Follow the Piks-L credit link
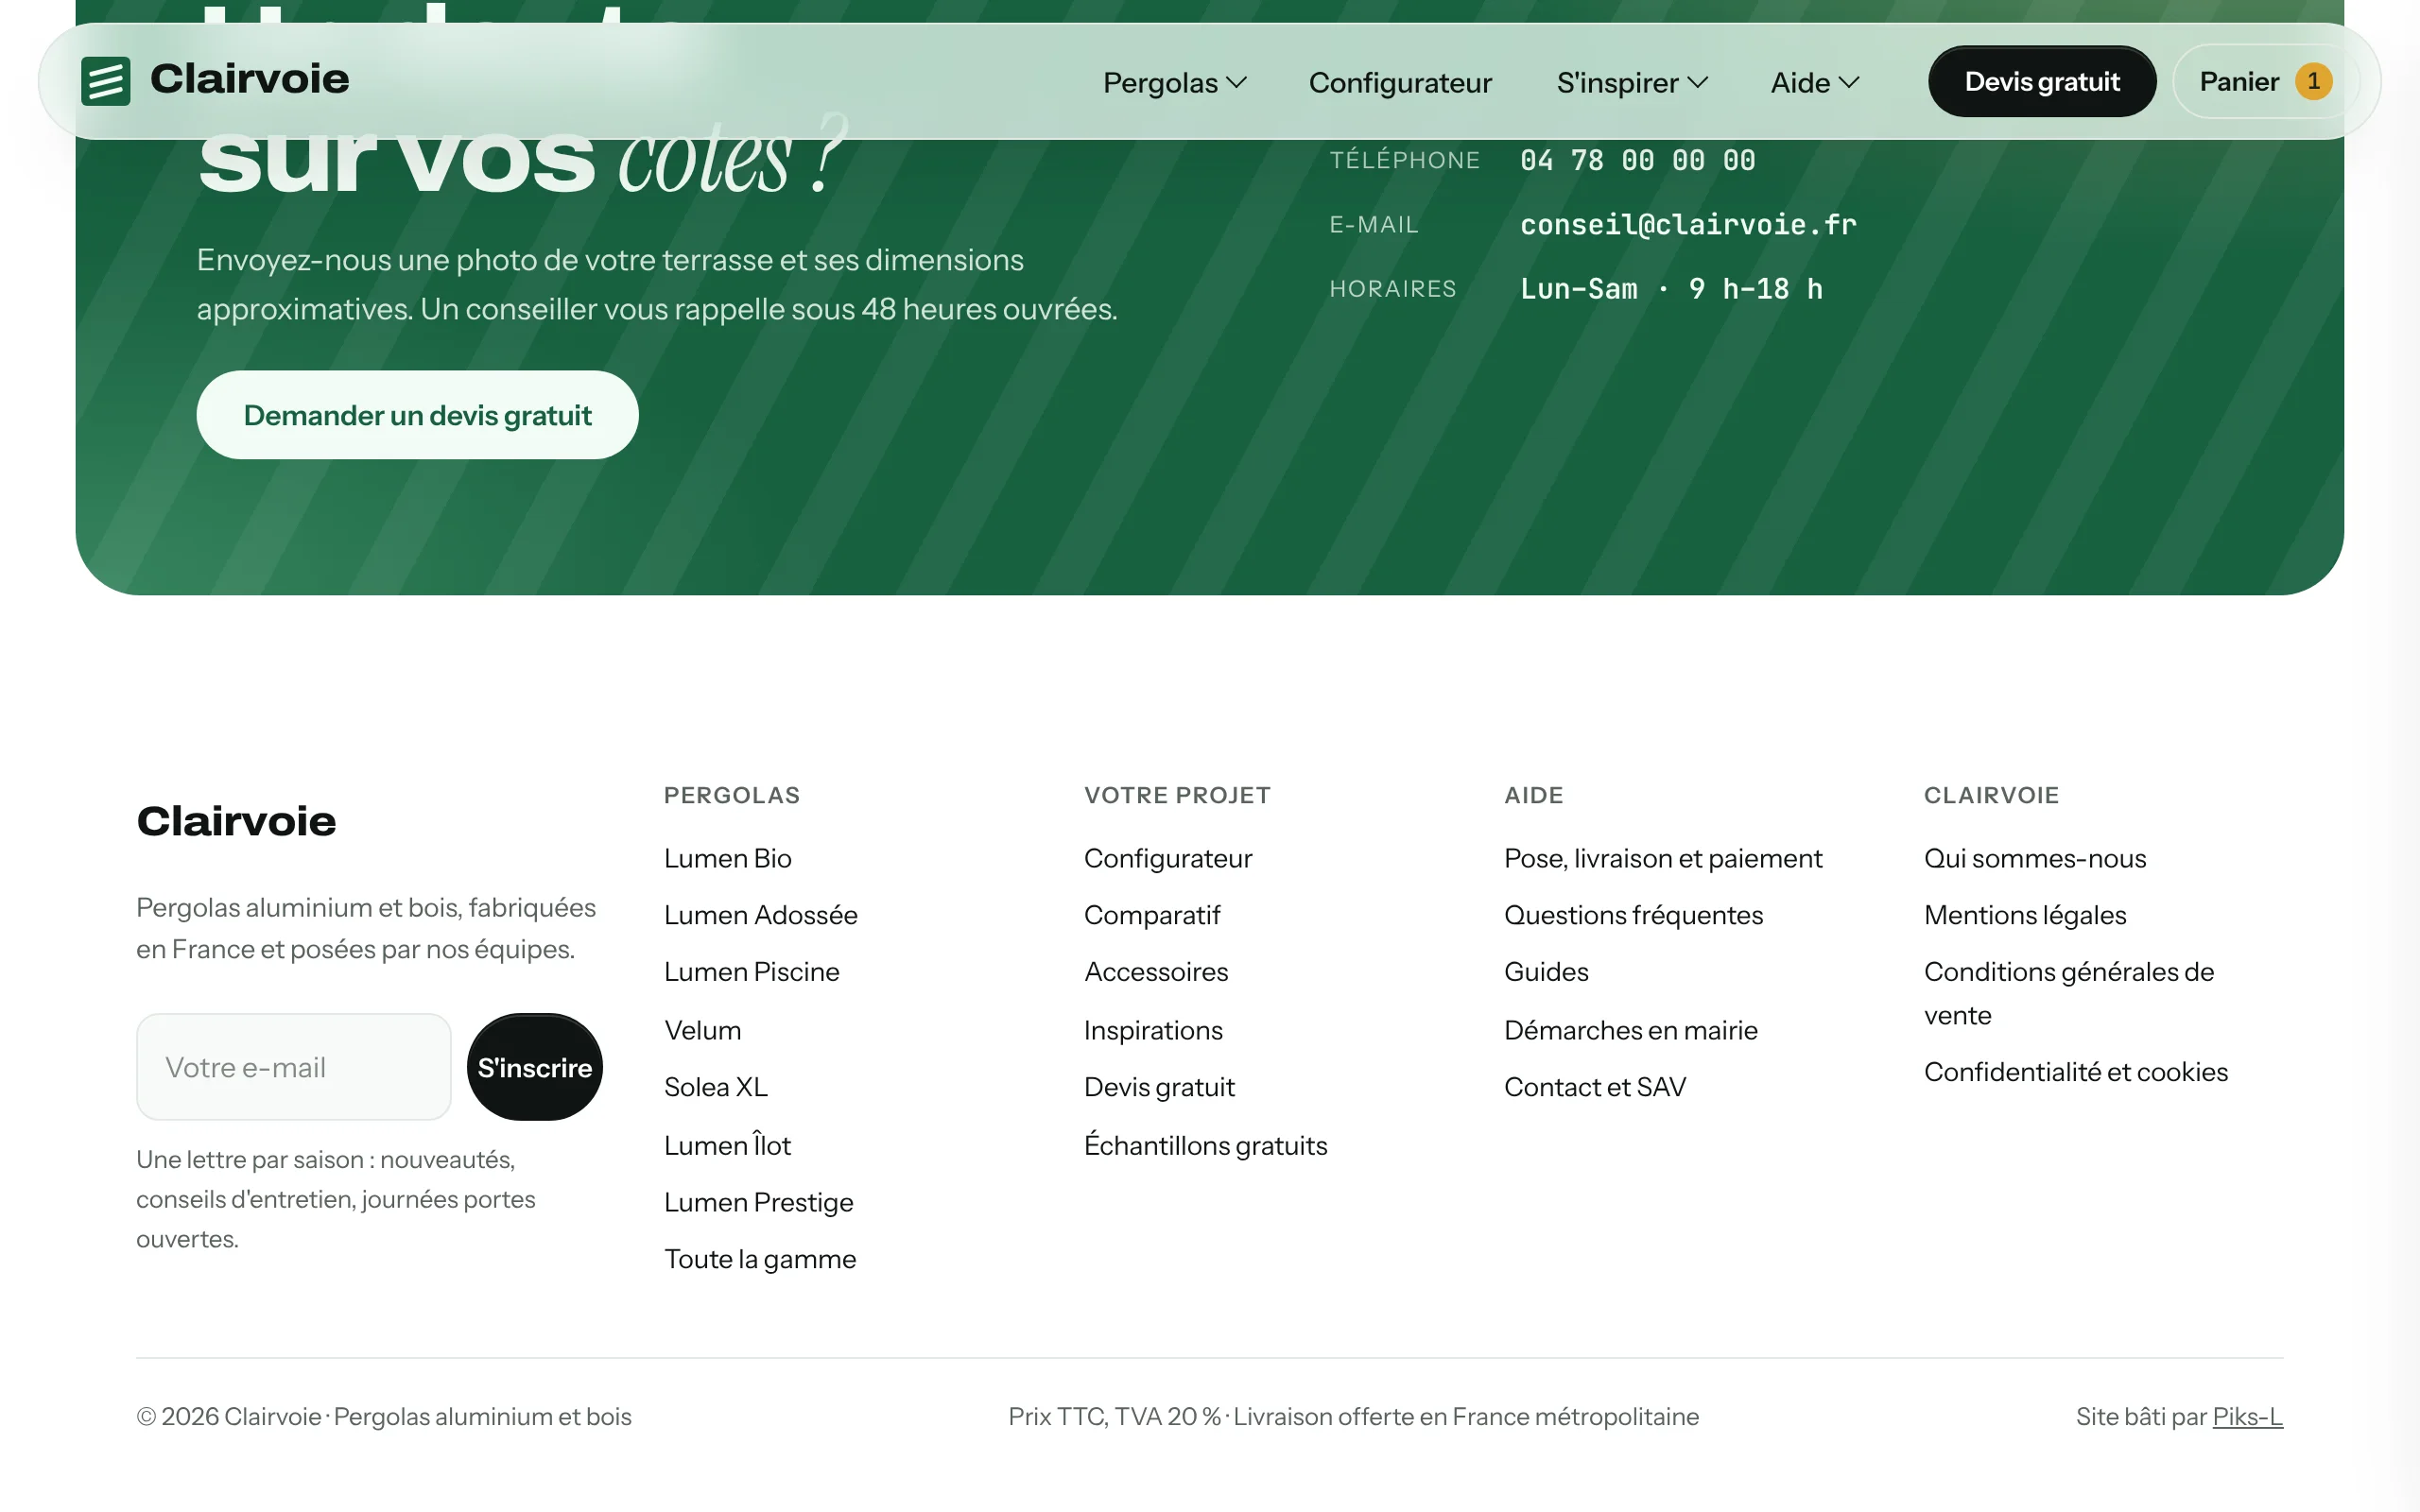This screenshot has height=1512, width=2420. [x=2247, y=1417]
